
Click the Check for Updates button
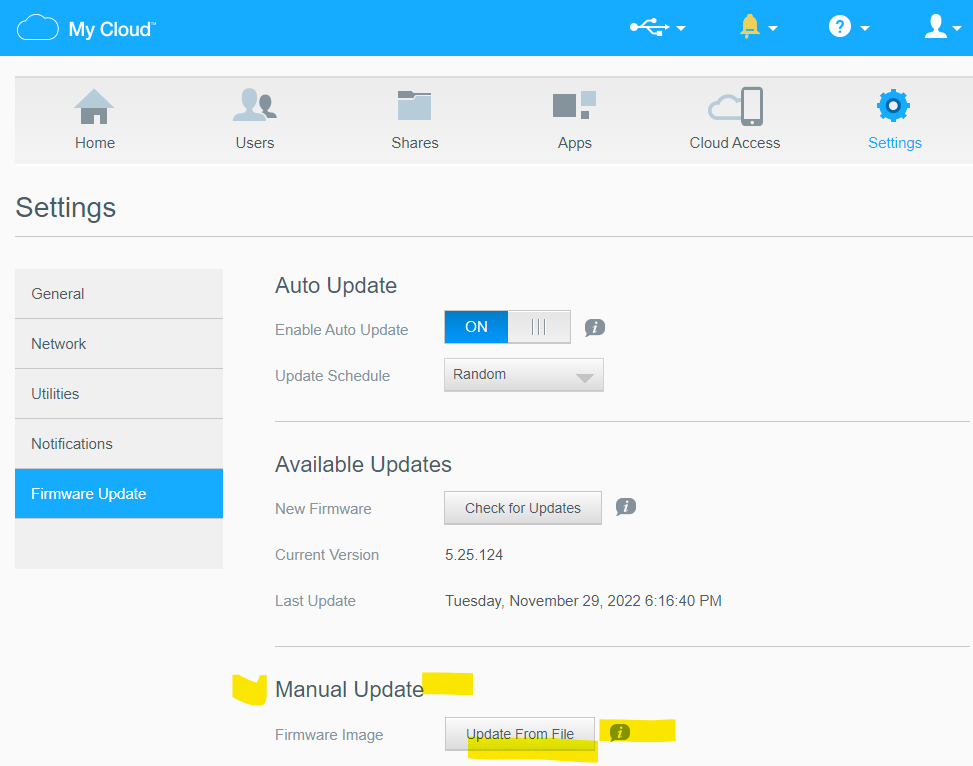coord(522,508)
